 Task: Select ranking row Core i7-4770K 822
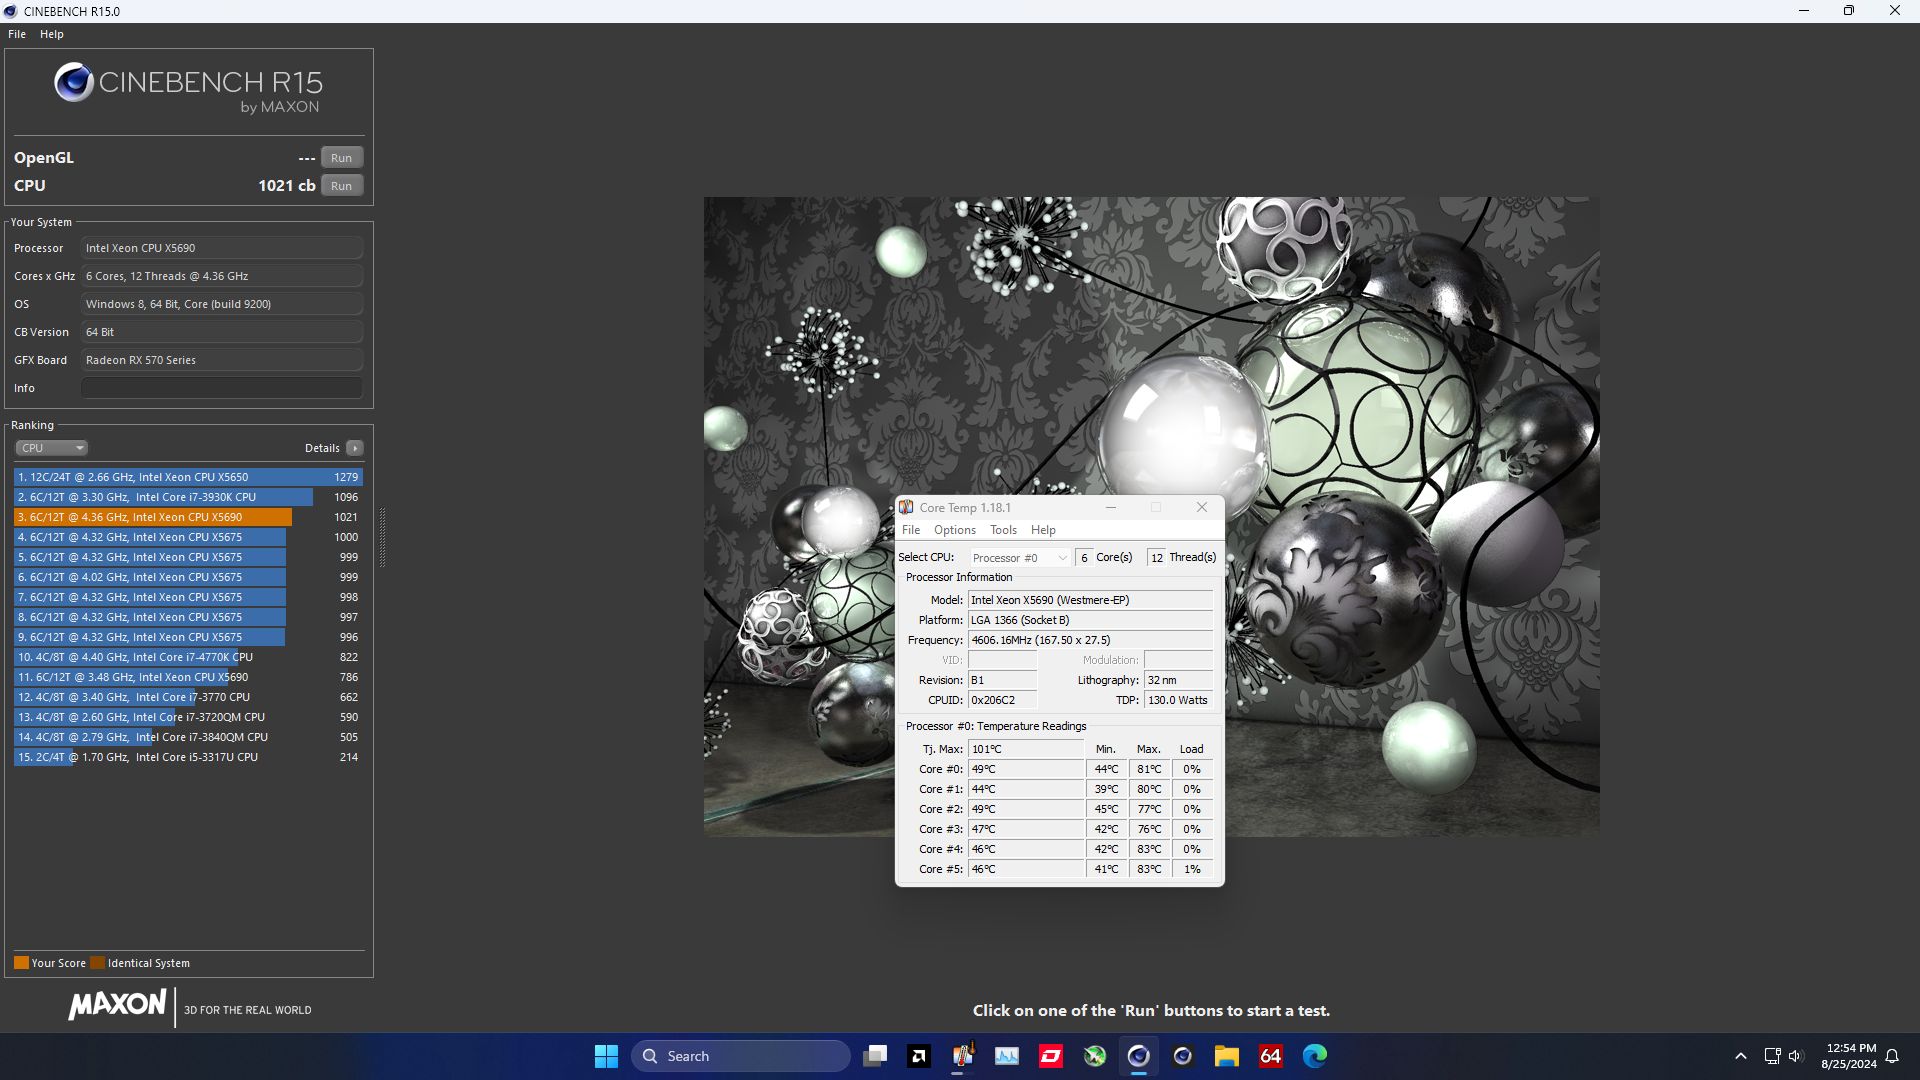(188, 657)
